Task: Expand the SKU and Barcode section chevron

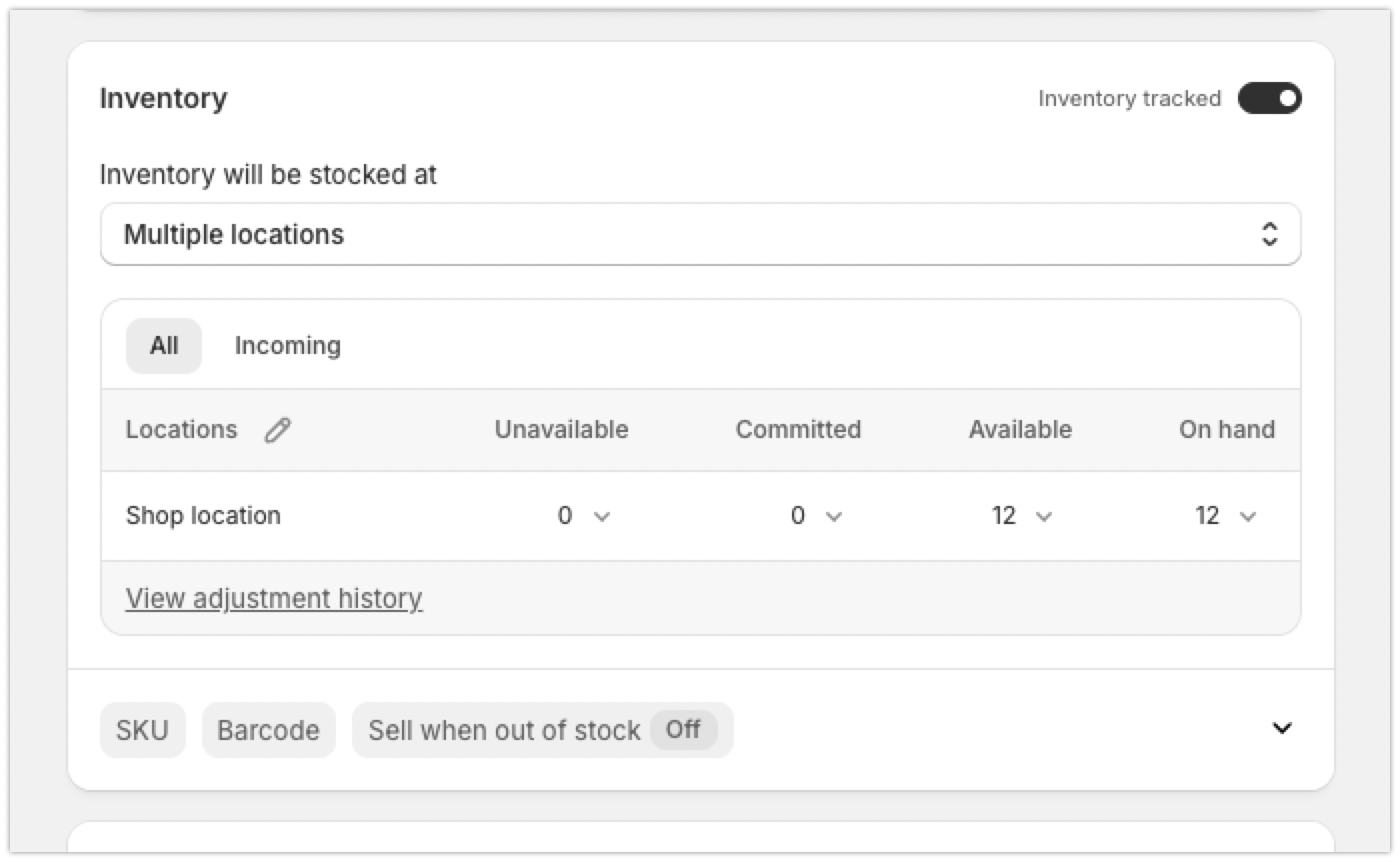Action: pyautogui.click(x=1281, y=728)
